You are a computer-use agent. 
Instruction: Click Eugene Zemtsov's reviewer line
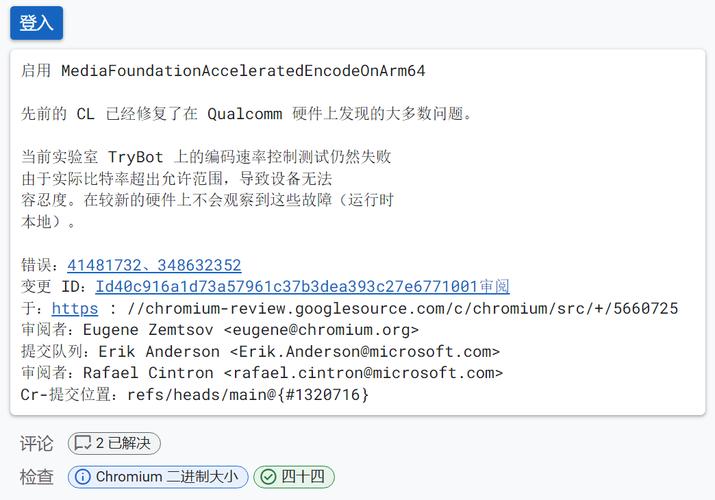click(220, 330)
